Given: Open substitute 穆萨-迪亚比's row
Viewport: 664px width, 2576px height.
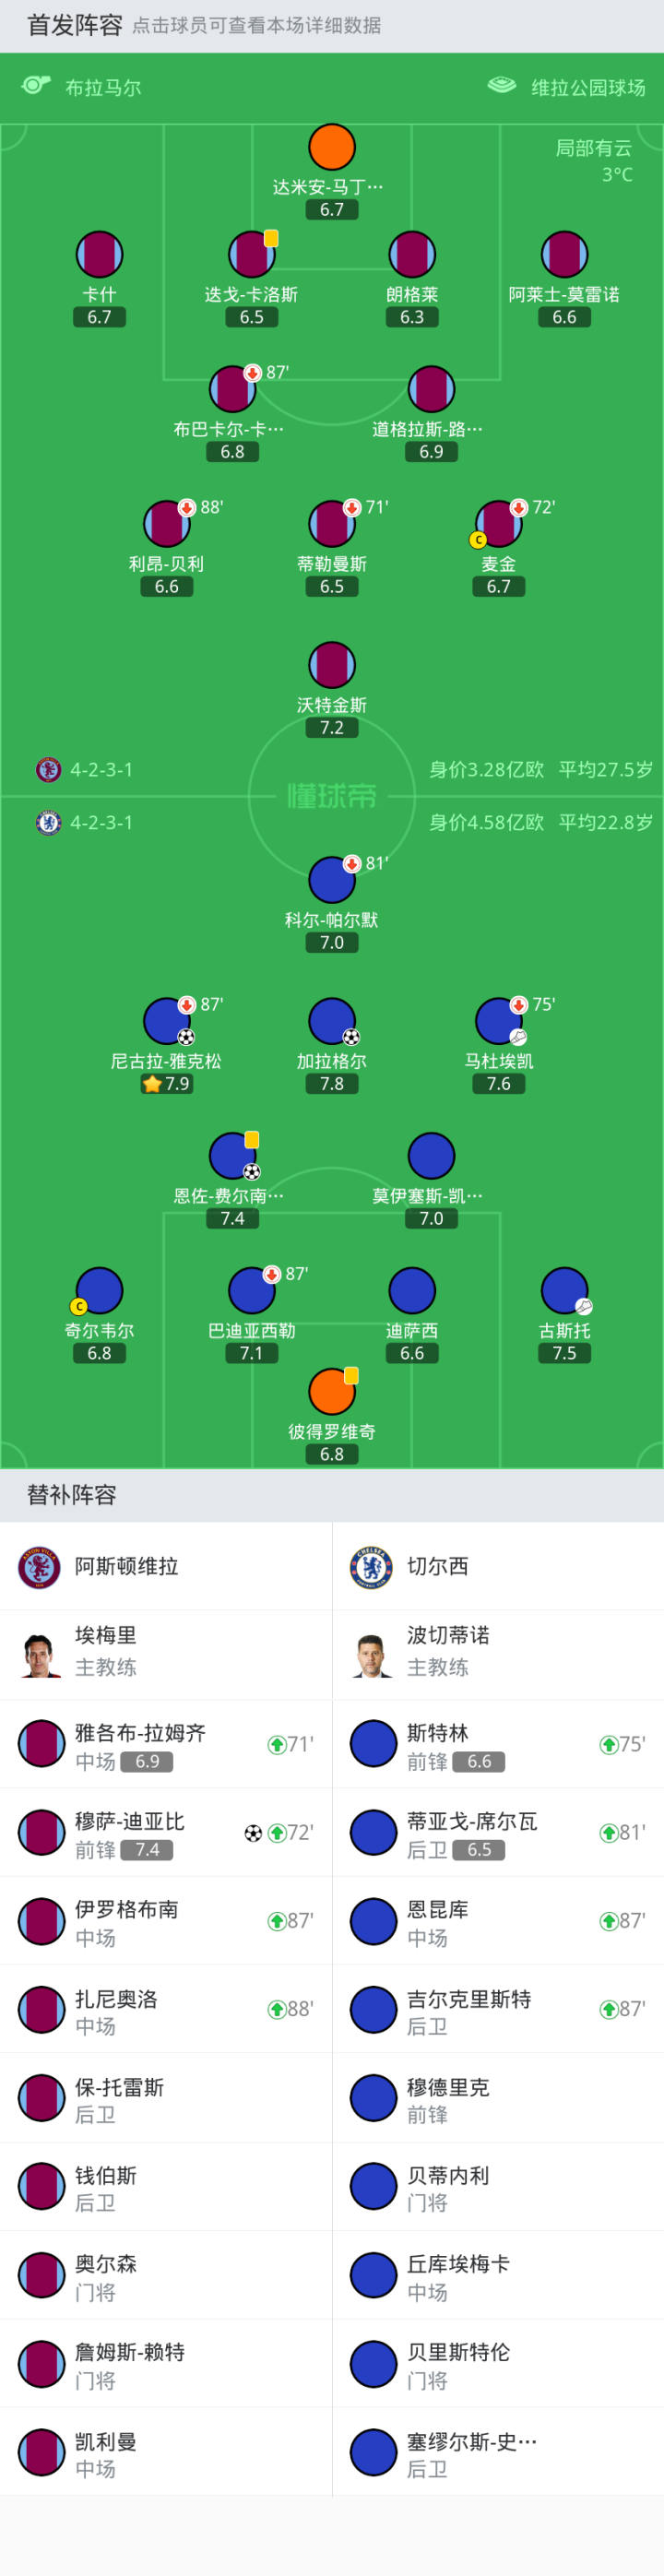Looking at the screenshot, I should 166,1833.
